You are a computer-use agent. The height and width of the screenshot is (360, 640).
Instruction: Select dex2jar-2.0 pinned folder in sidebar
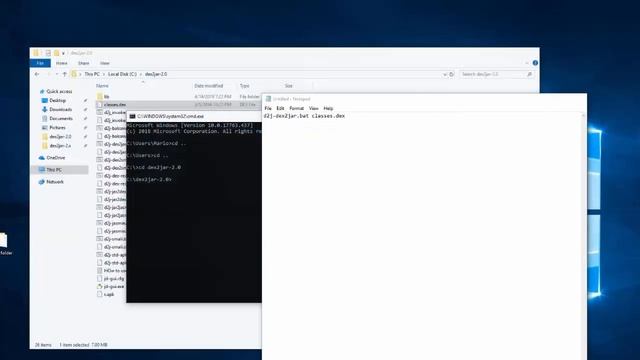click(60, 136)
